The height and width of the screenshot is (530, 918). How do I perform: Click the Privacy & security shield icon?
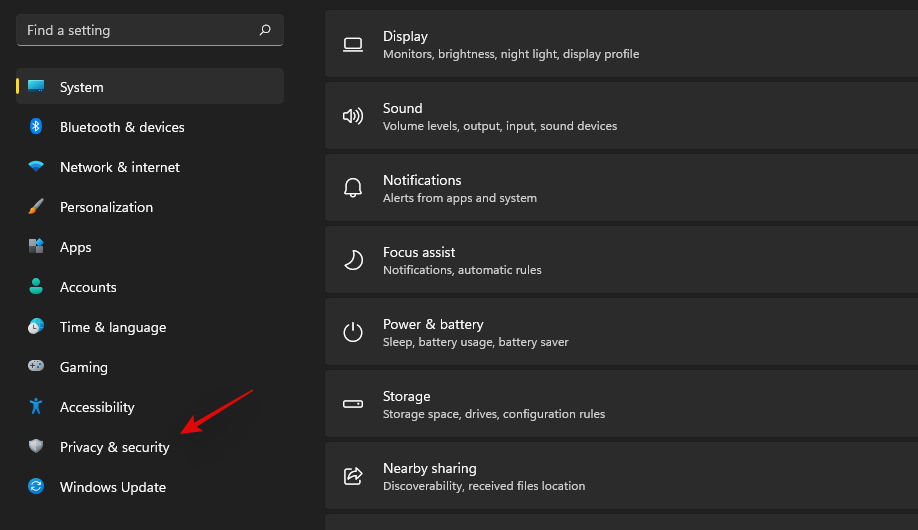[36, 447]
